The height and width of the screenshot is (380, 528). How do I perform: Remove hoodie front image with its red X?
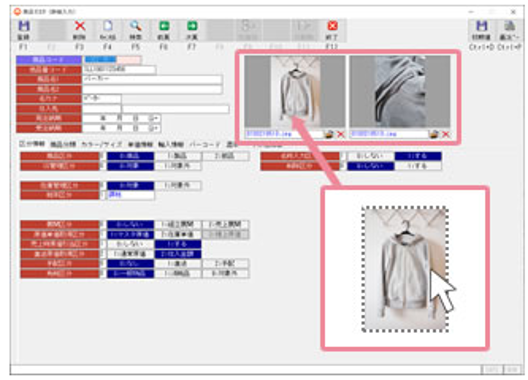tap(341, 134)
